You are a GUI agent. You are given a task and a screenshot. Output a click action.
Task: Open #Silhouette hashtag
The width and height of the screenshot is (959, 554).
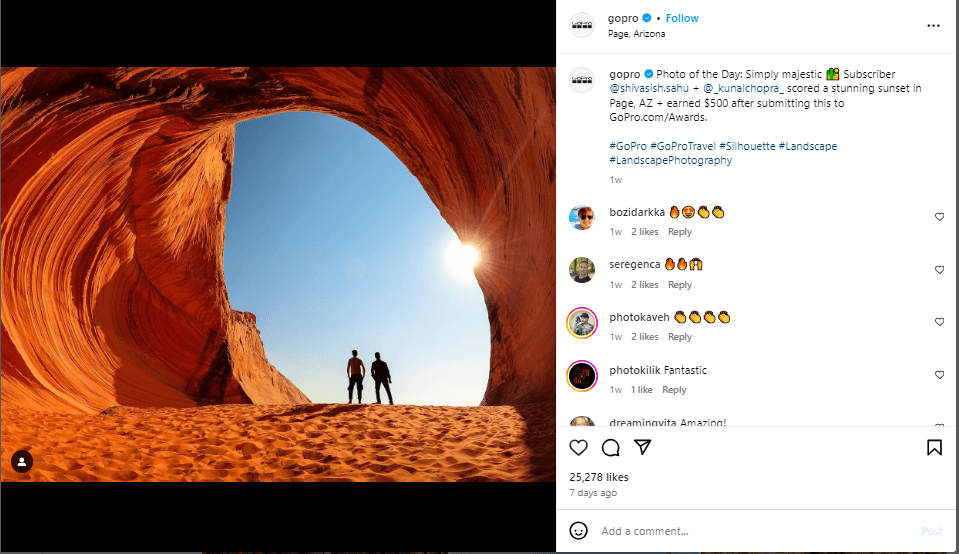click(747, 146)
